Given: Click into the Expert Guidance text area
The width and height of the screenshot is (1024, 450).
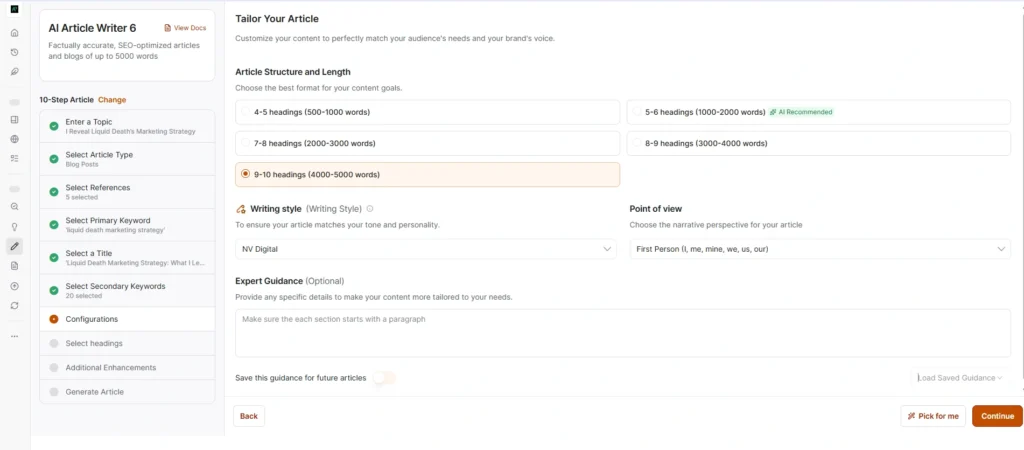Looking at the screenshot, I should [x=623, y=333].
